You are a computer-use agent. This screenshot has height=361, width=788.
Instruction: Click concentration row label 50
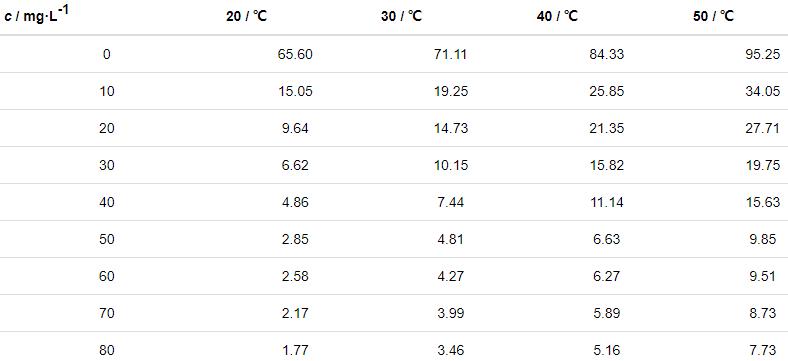(x=107, y=239)
